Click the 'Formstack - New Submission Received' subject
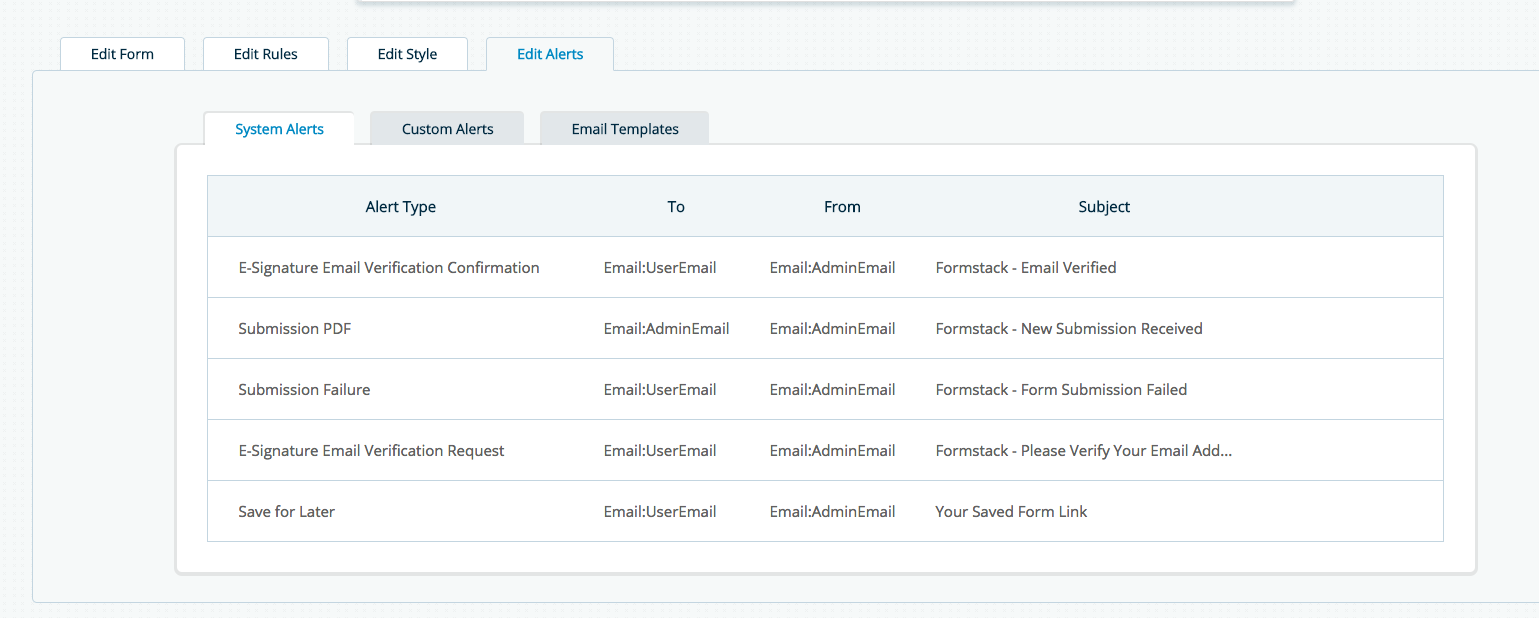1539x628 pixels. 1068,329
